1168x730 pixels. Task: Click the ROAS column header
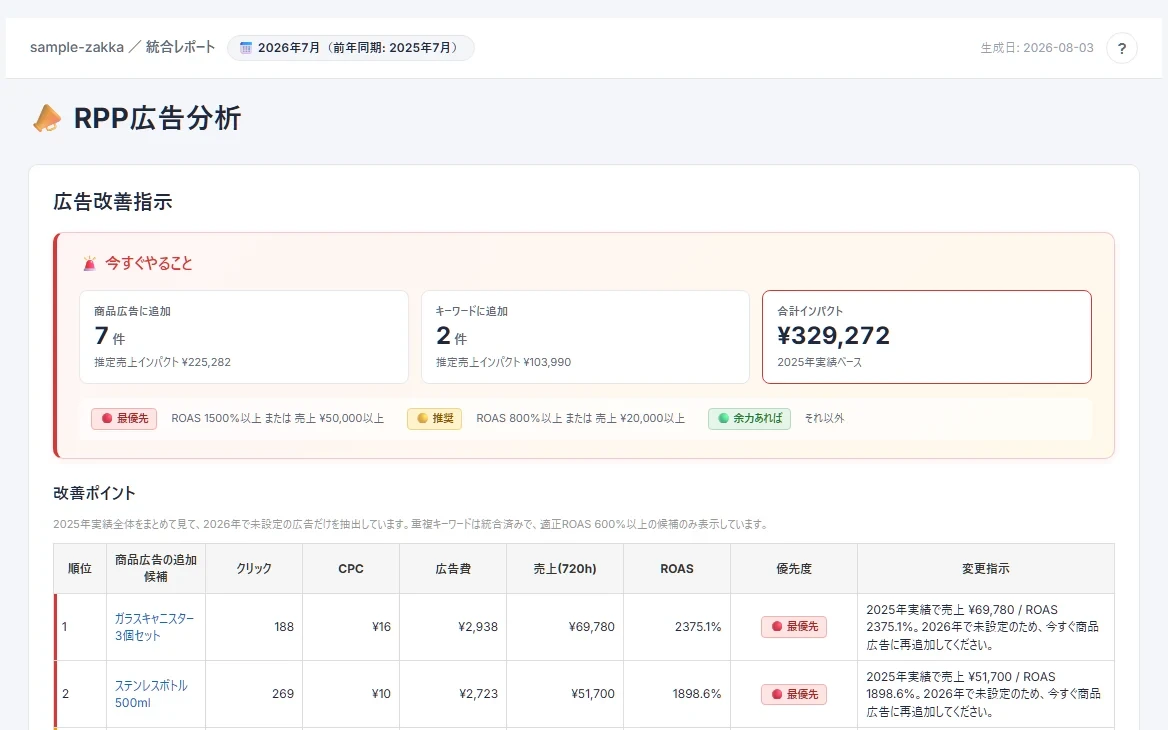[x=676, y=568]
